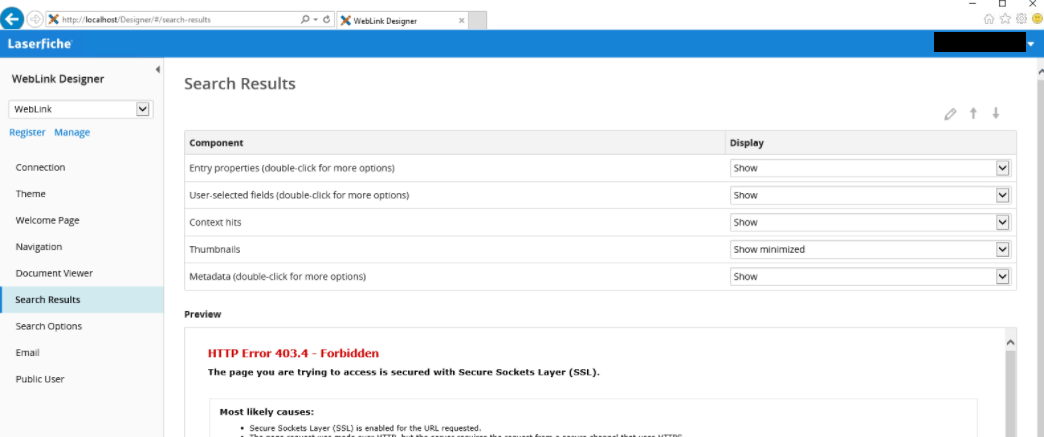This screenshot has height=437, width=1044.
Task: Move selected component down with arrow
Action: (x=996, y=113)
